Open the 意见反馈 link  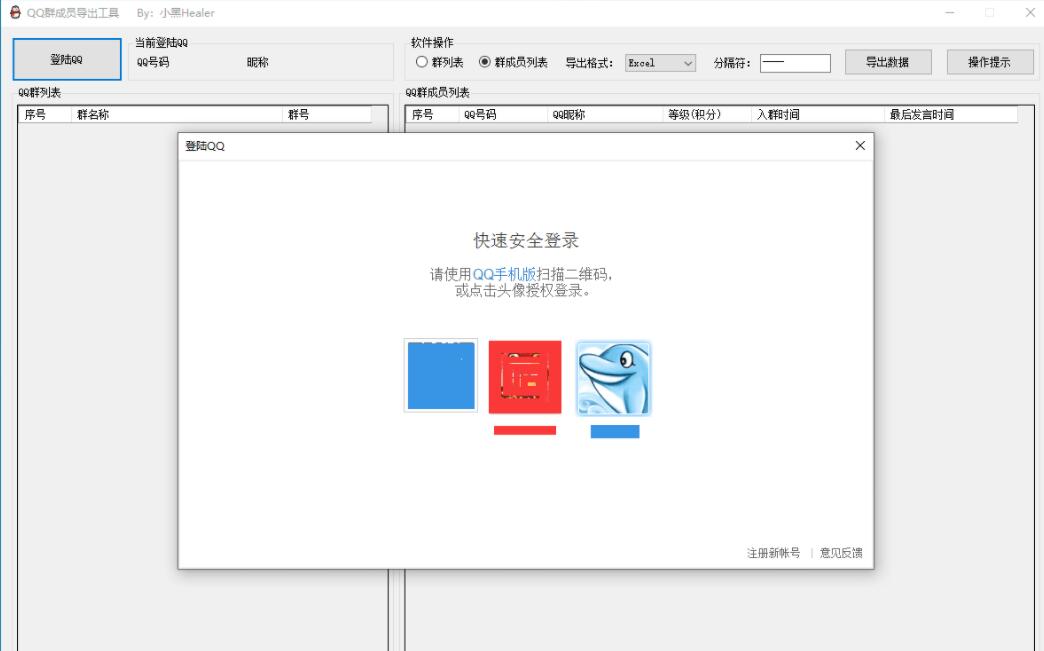click(841, 552)
